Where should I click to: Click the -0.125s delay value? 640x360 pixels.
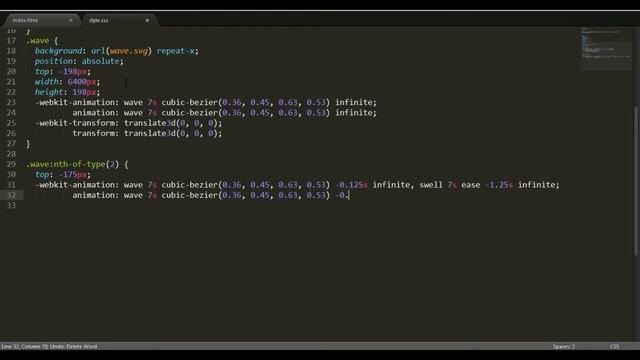click(x=351, y=185)
